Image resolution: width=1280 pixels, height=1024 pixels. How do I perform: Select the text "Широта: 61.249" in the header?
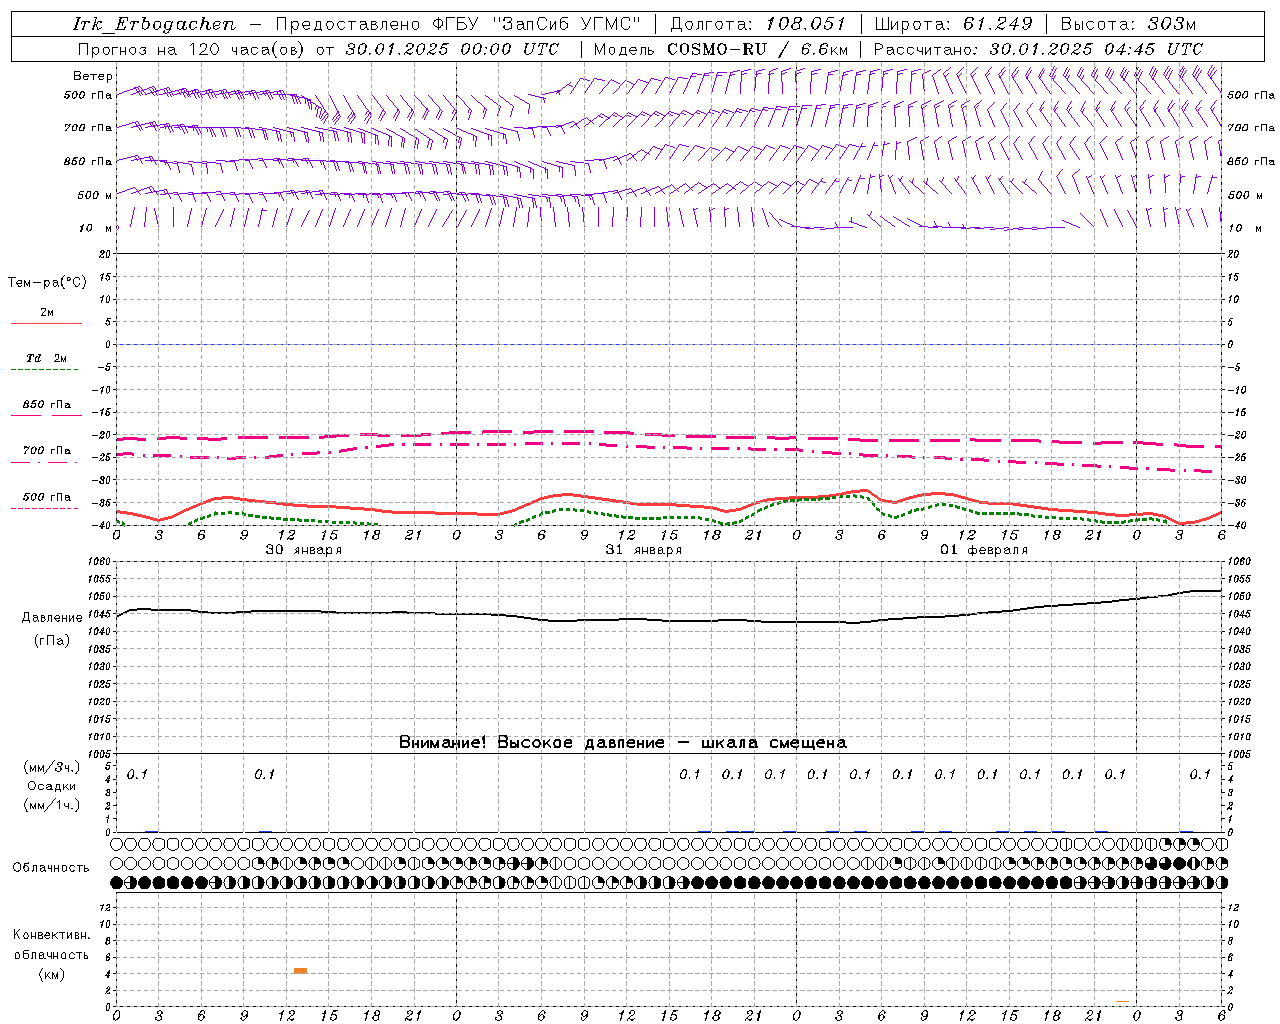953,24
